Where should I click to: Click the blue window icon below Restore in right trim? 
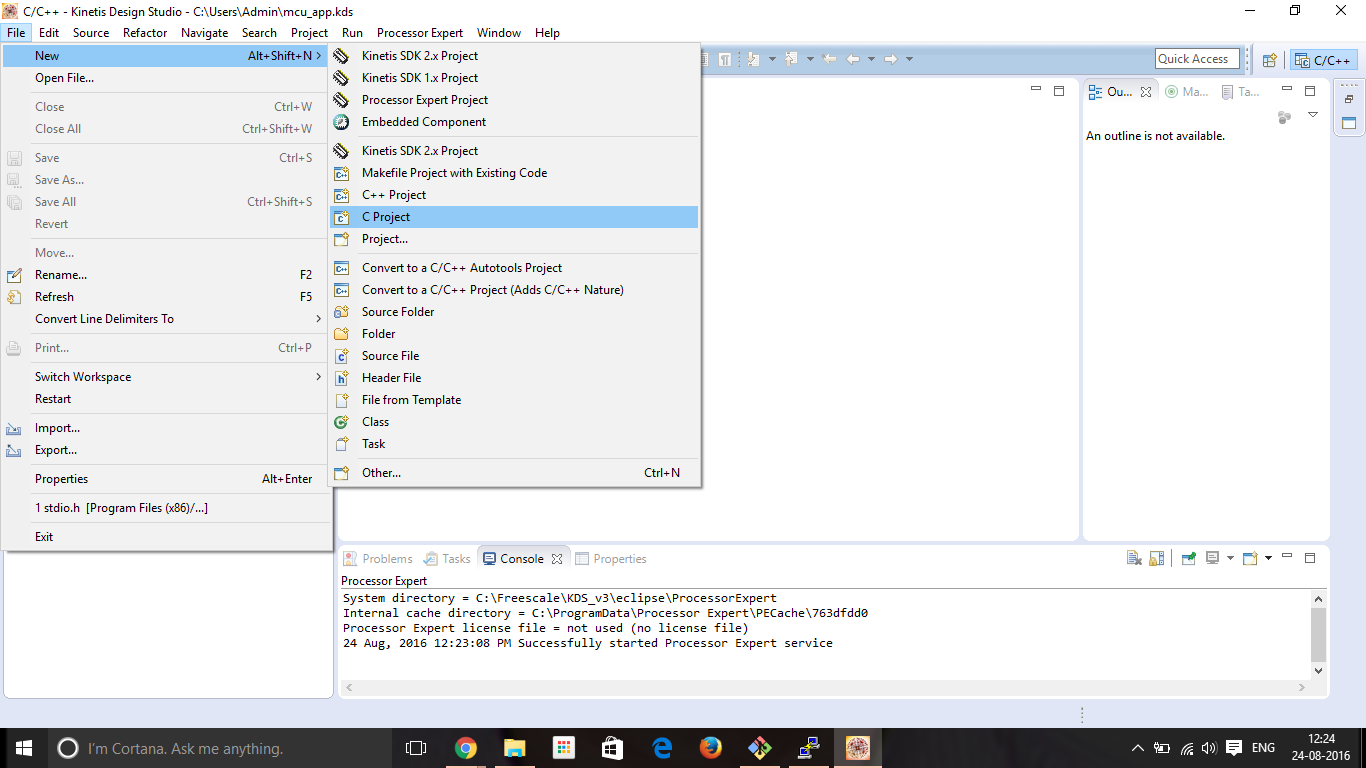(1348, 123)
